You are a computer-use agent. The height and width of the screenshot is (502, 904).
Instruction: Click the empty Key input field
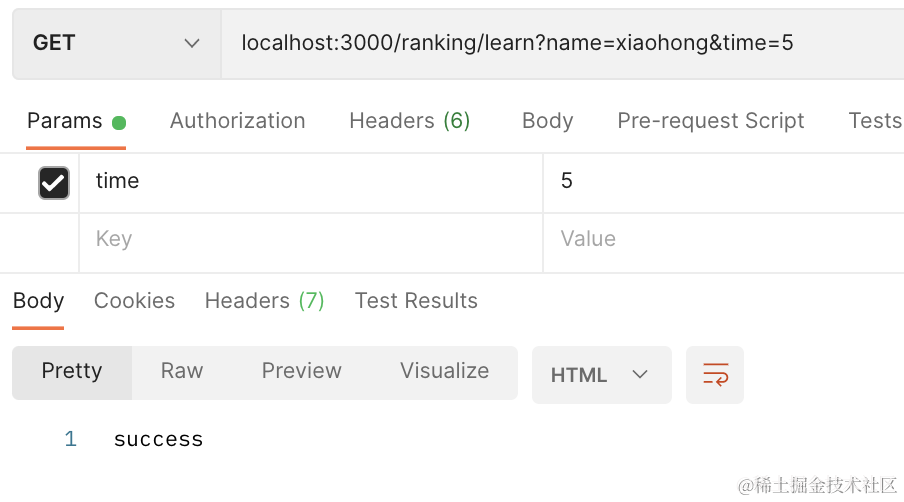point(310,240)
